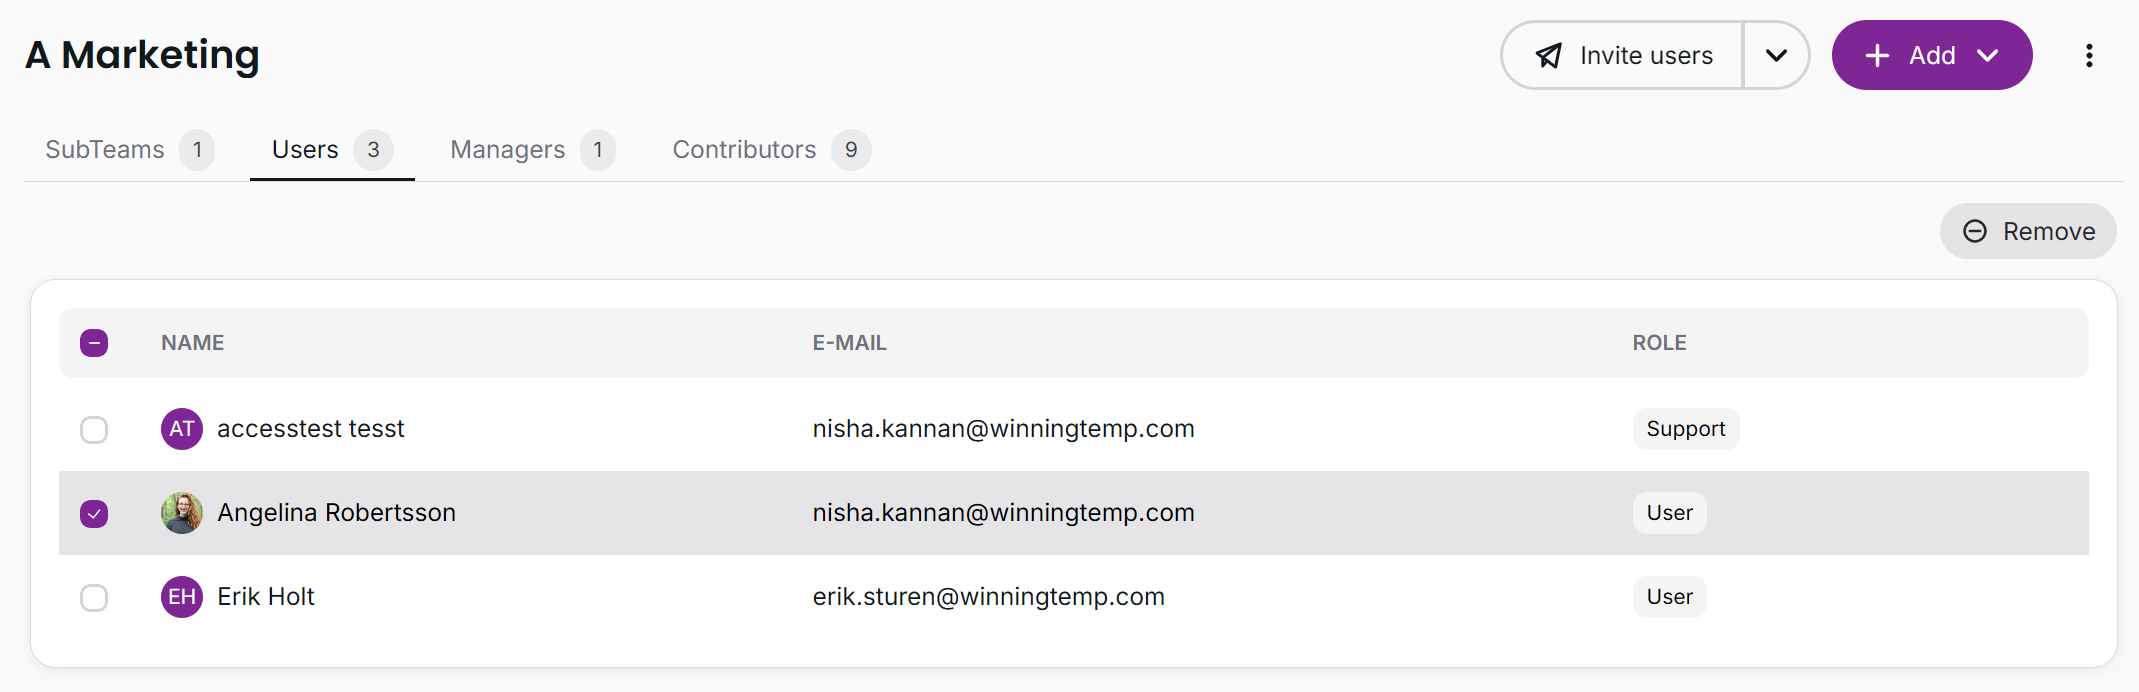Viewport: 2139px width, 692px height.
Task: Open the Add dropdown chevron
Action: tap(1988, 56)
